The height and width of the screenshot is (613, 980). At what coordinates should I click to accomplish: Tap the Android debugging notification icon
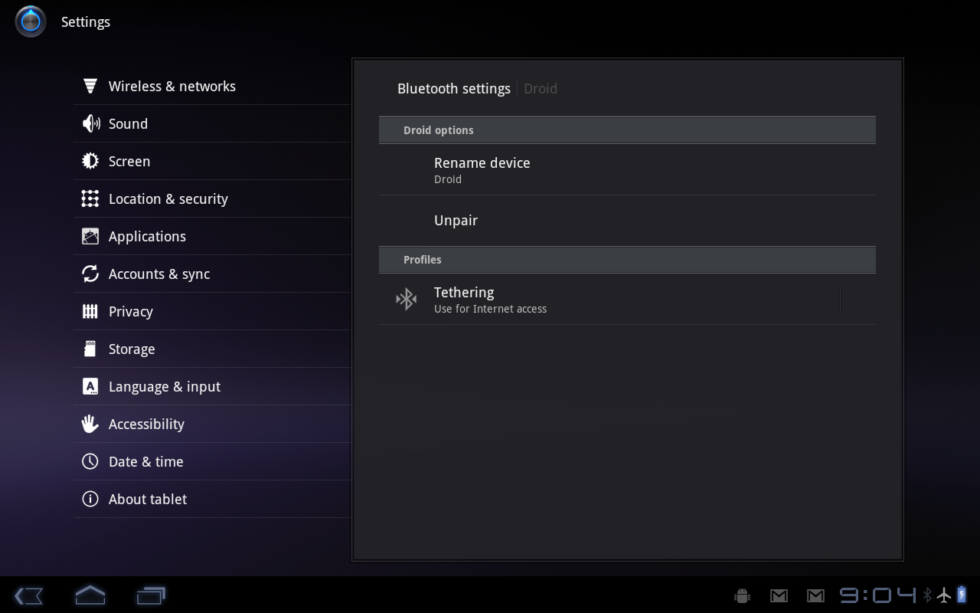pos(742,596)
